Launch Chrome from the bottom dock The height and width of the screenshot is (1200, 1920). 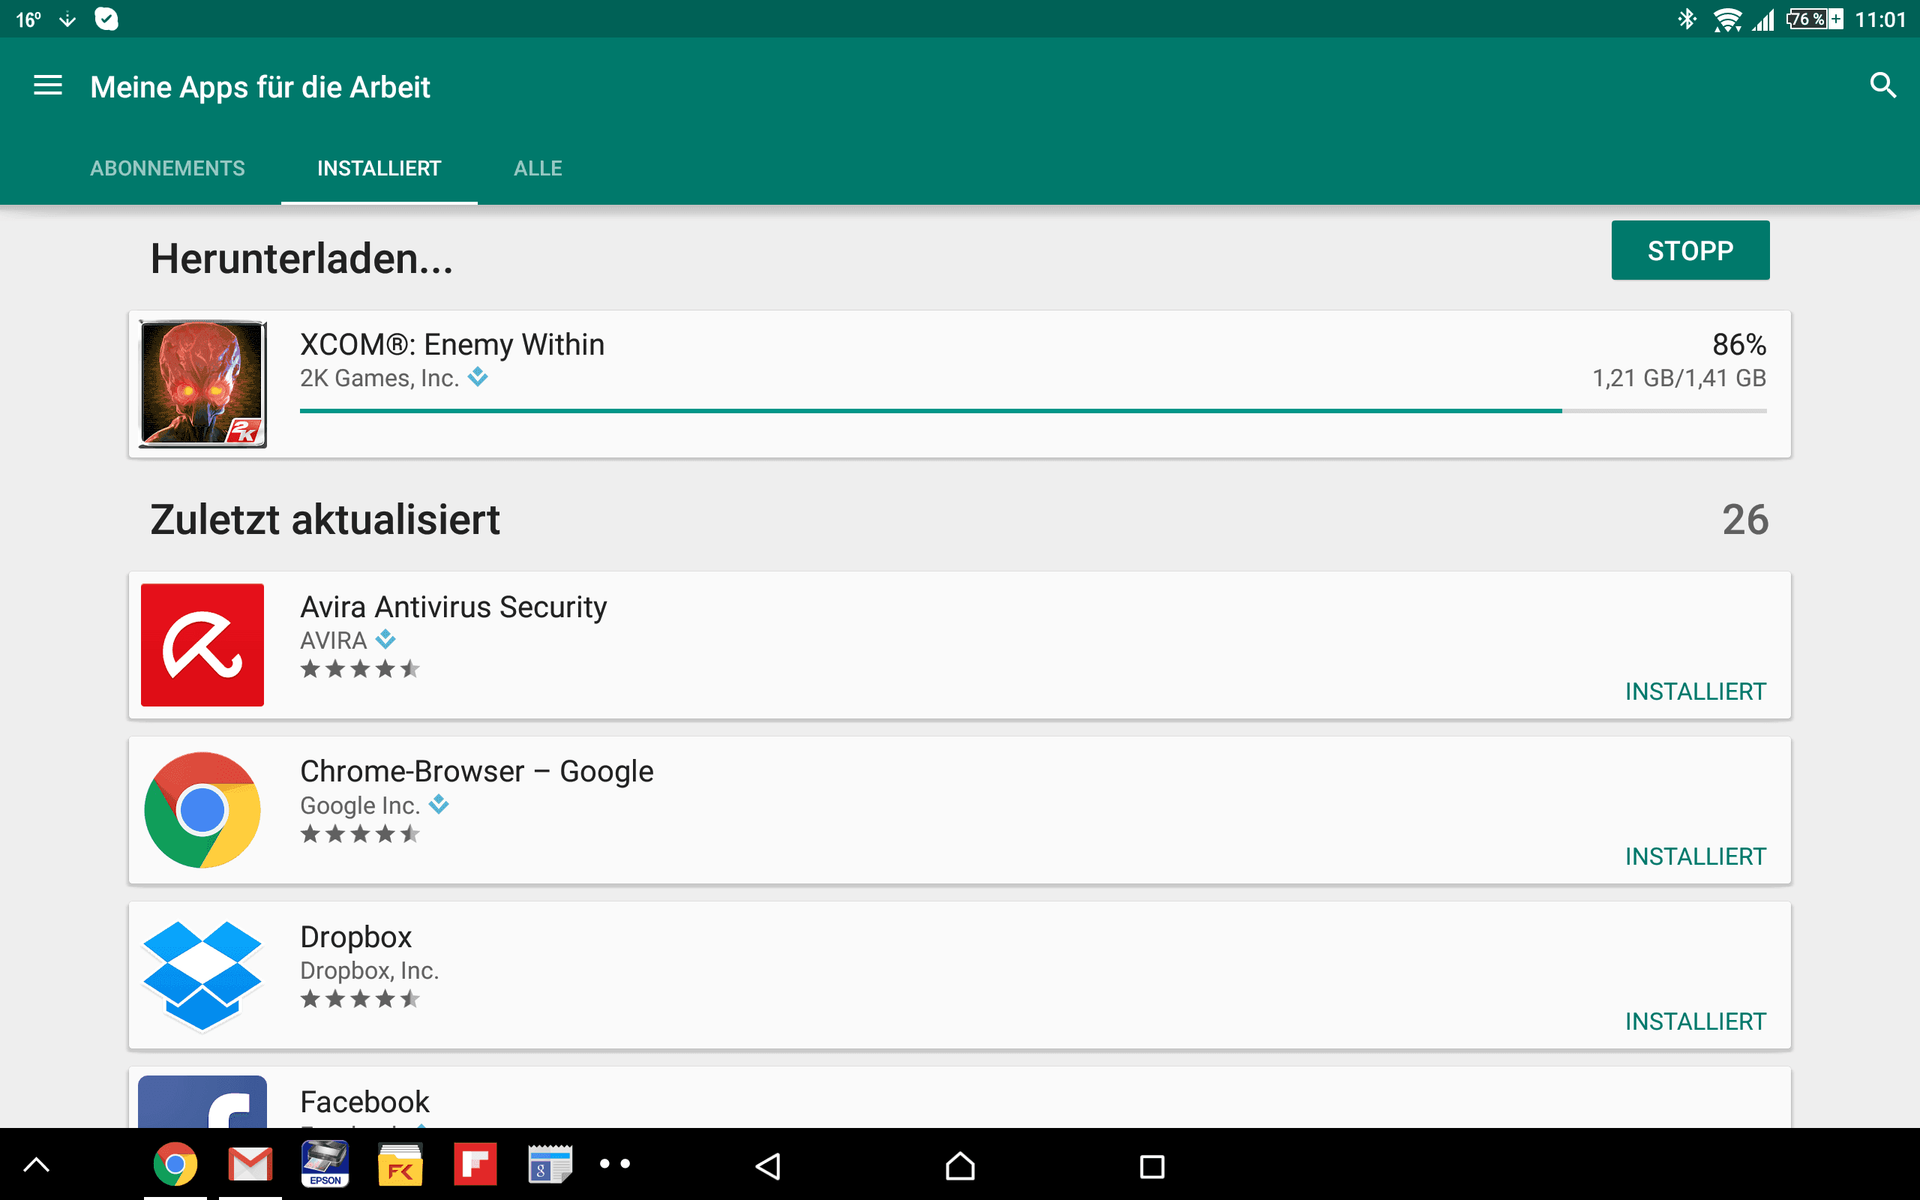175,1165
